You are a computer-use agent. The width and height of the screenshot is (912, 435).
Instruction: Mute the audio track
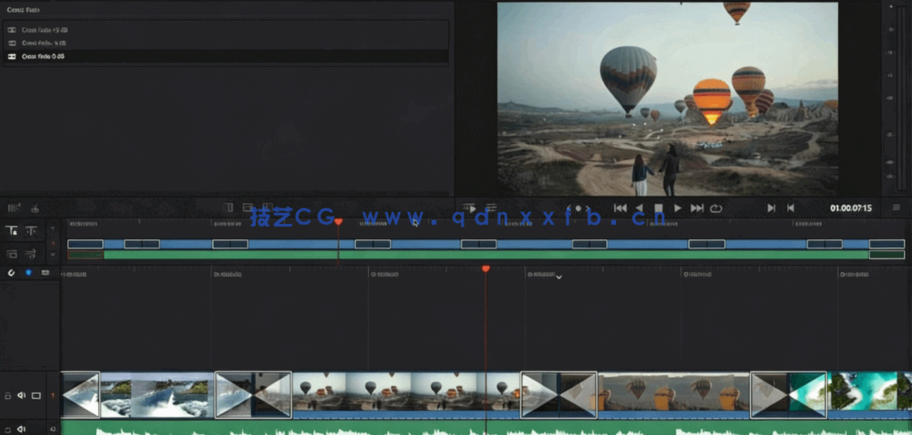click(x=22, y=429)
